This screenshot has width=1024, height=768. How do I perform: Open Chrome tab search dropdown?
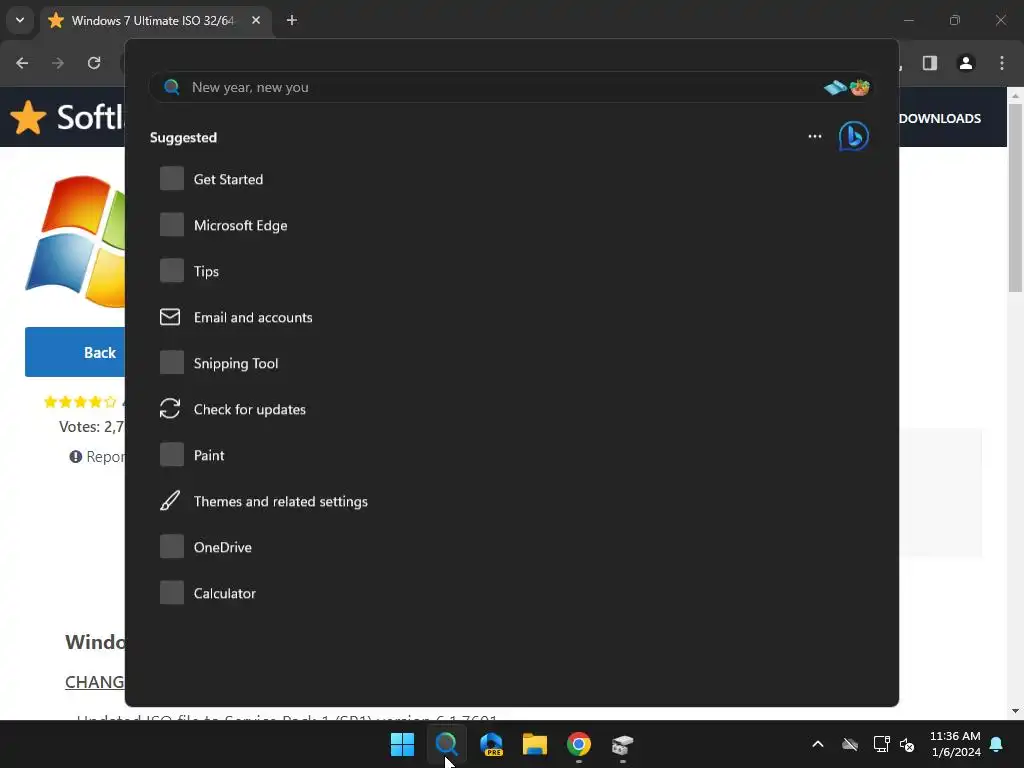click(x=20, y=20)
